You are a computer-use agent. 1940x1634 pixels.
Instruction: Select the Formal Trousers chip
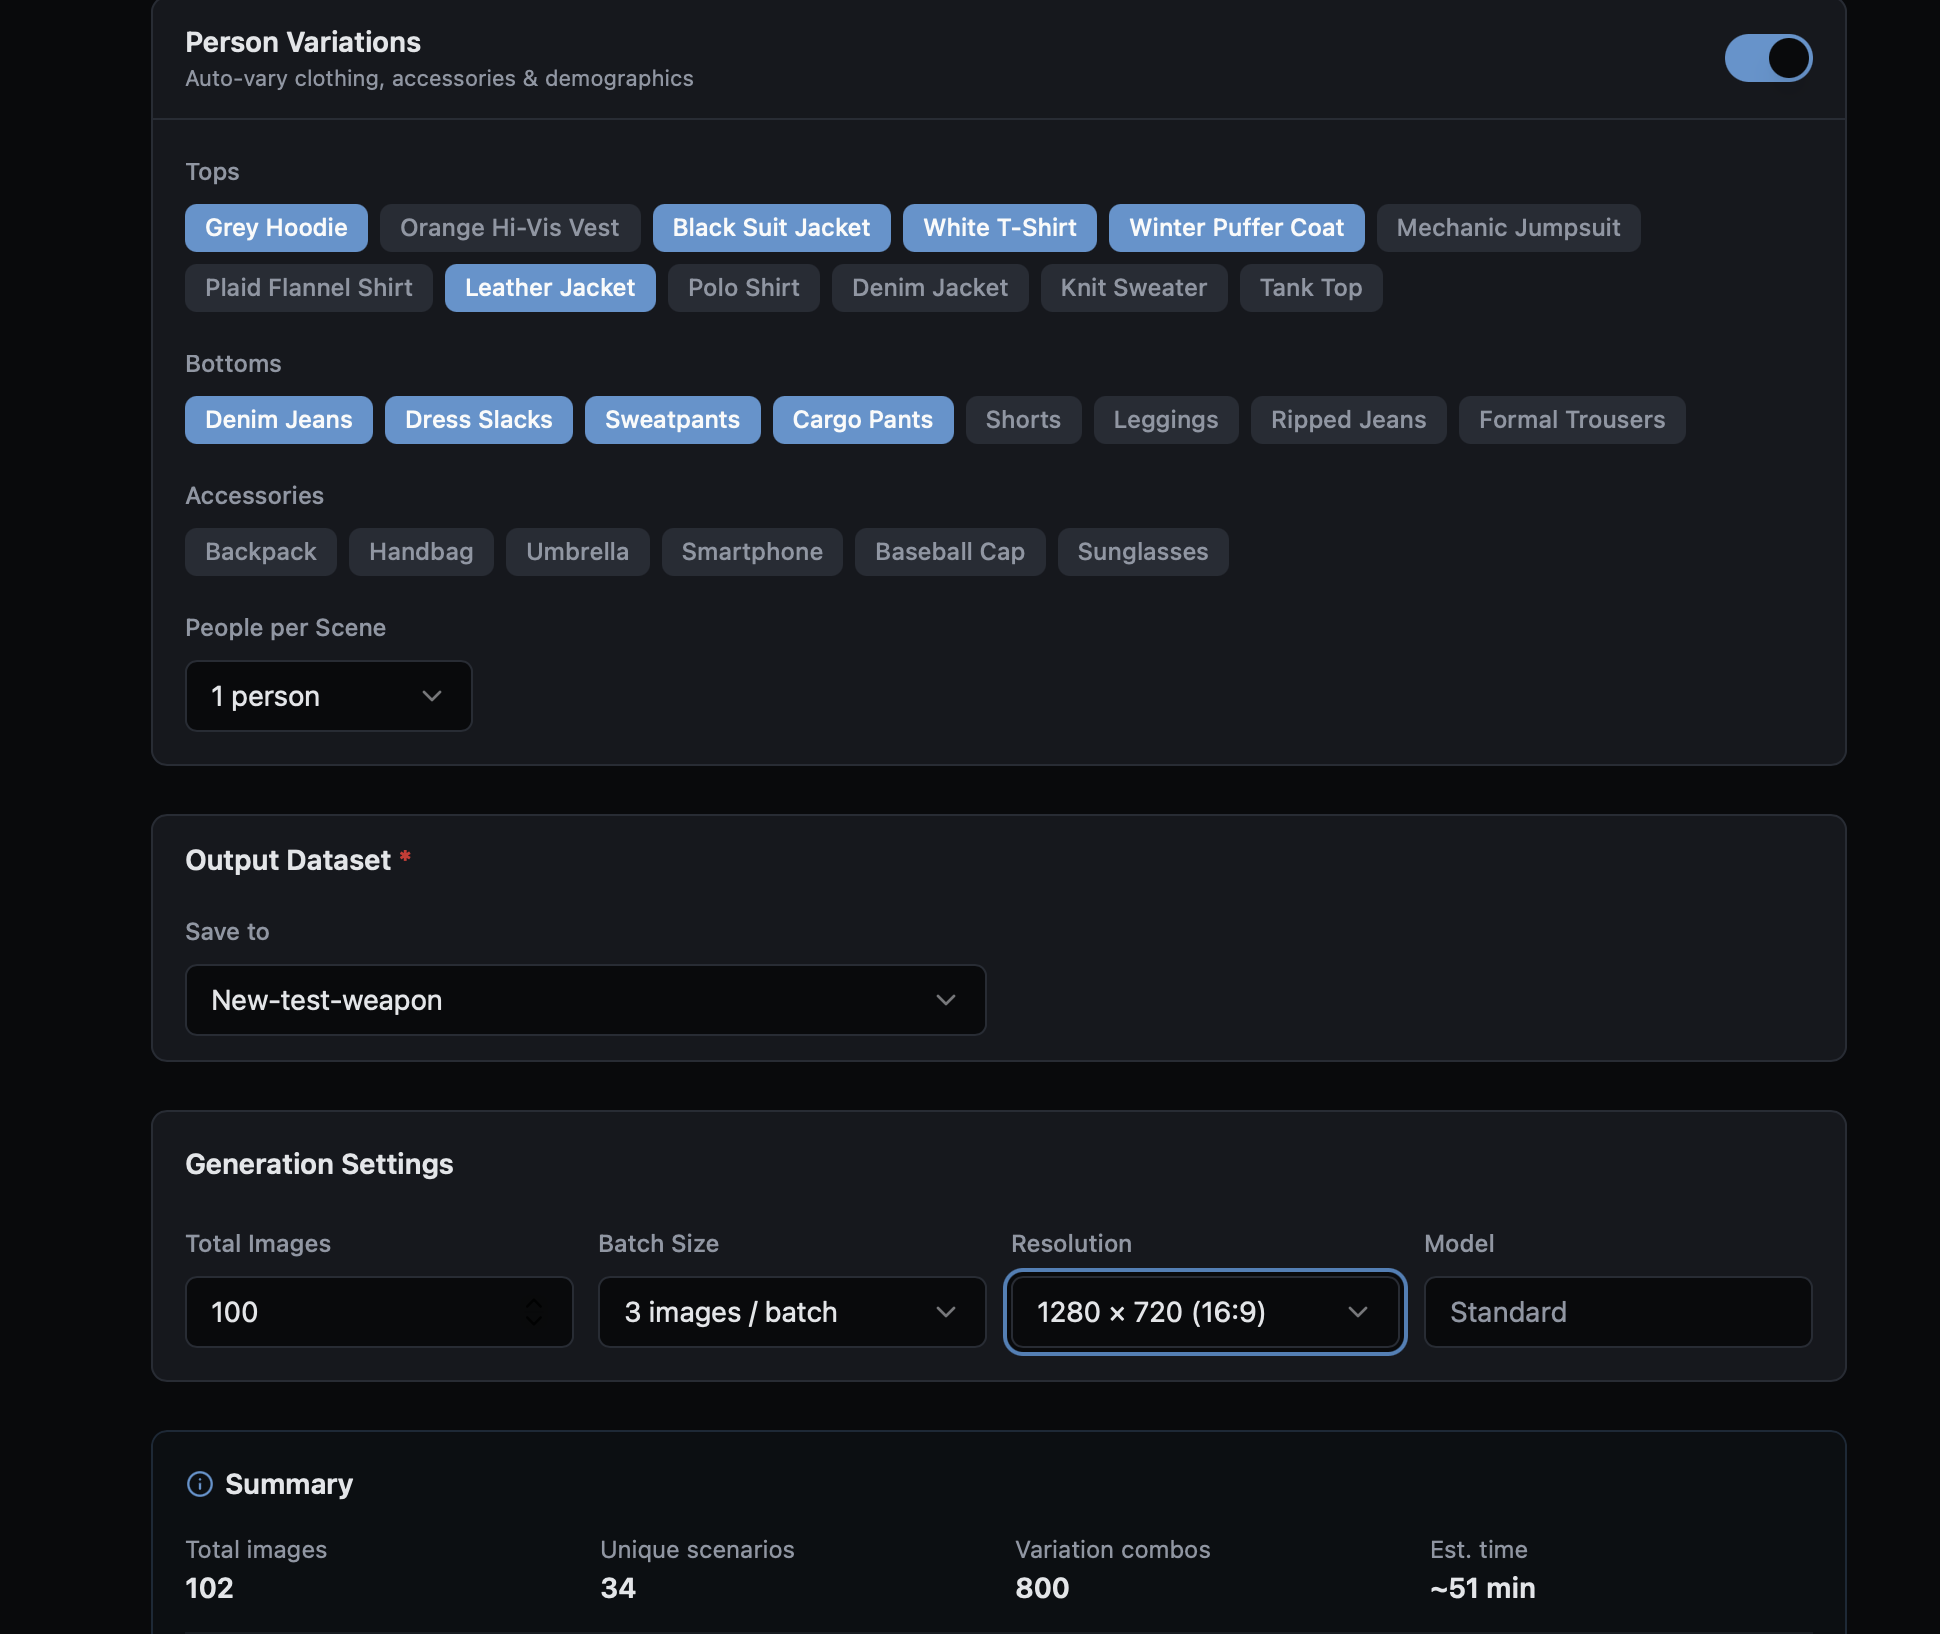click(x=1572, y=420)
